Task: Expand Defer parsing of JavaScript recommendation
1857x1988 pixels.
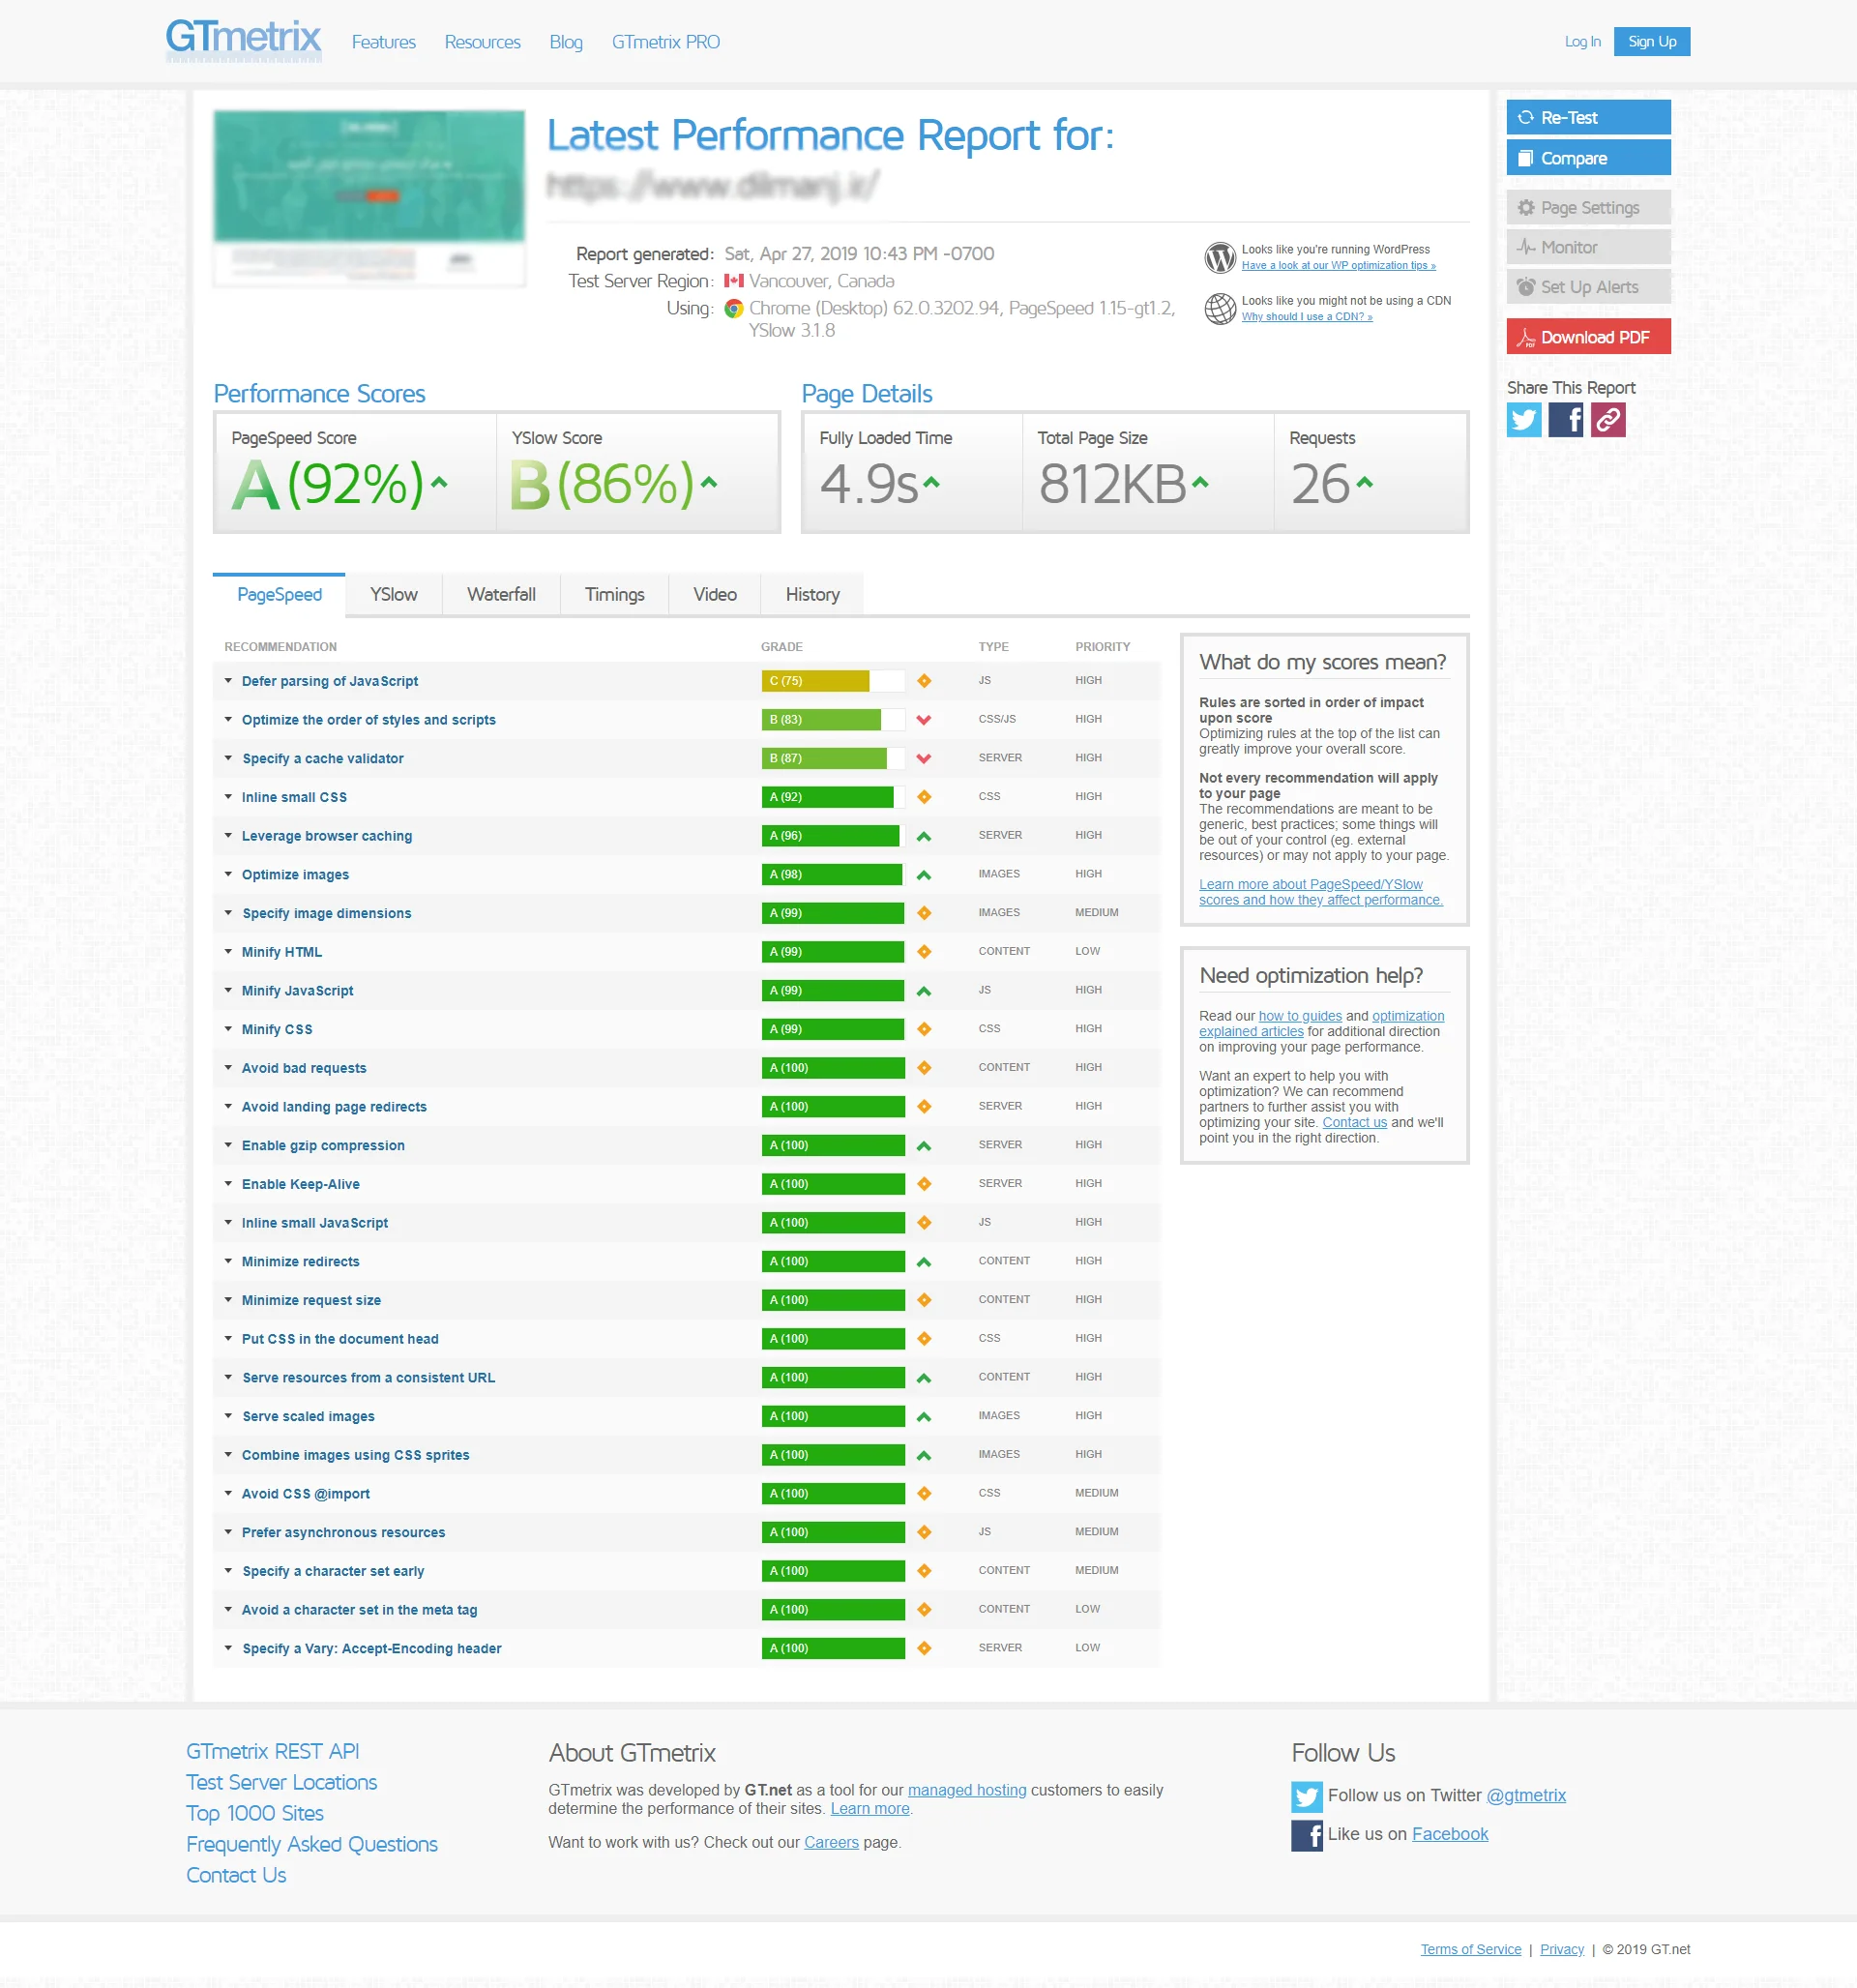Action: tap(329, 681)
